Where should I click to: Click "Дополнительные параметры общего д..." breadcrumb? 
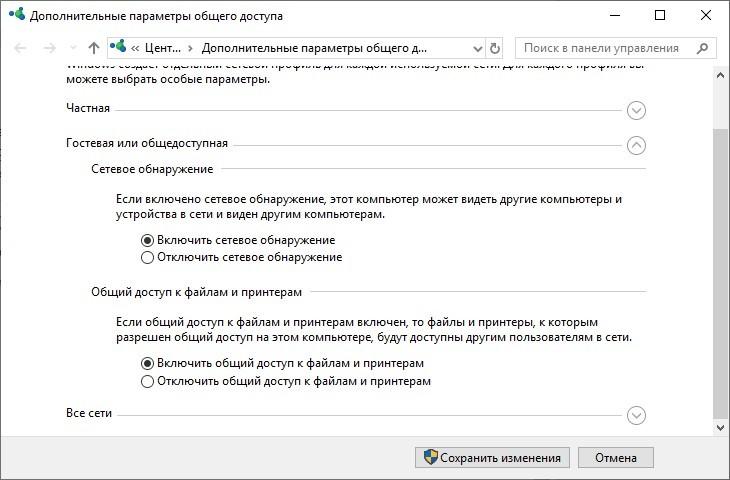314,48
